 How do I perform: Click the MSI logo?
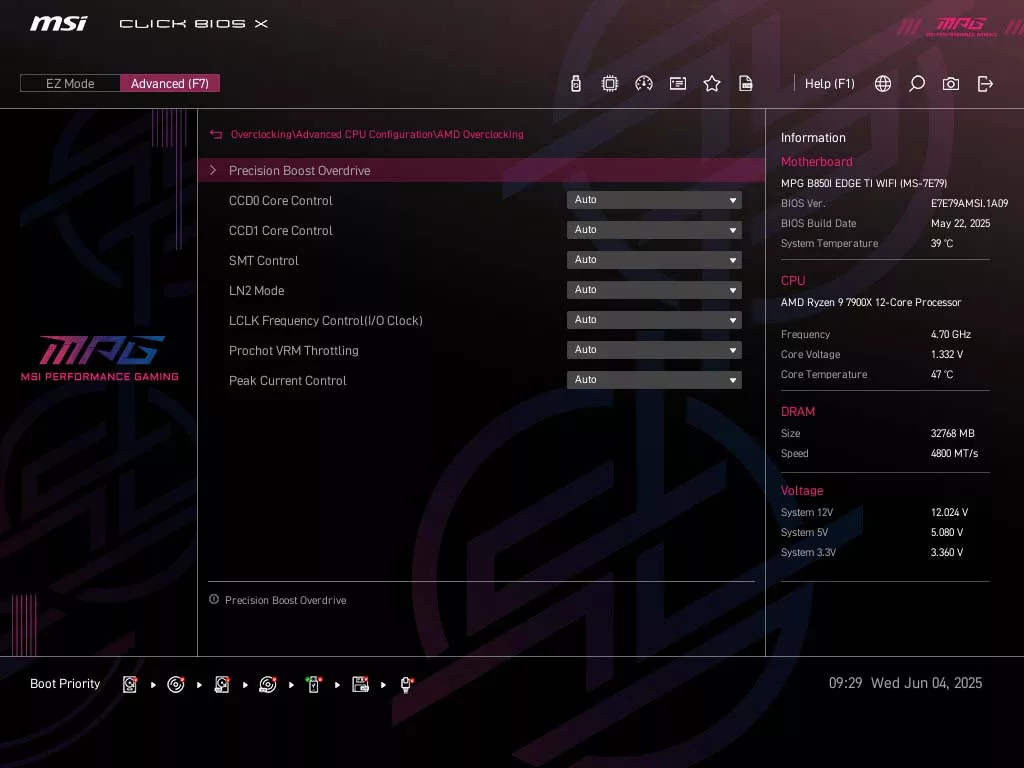pos(59,24)
